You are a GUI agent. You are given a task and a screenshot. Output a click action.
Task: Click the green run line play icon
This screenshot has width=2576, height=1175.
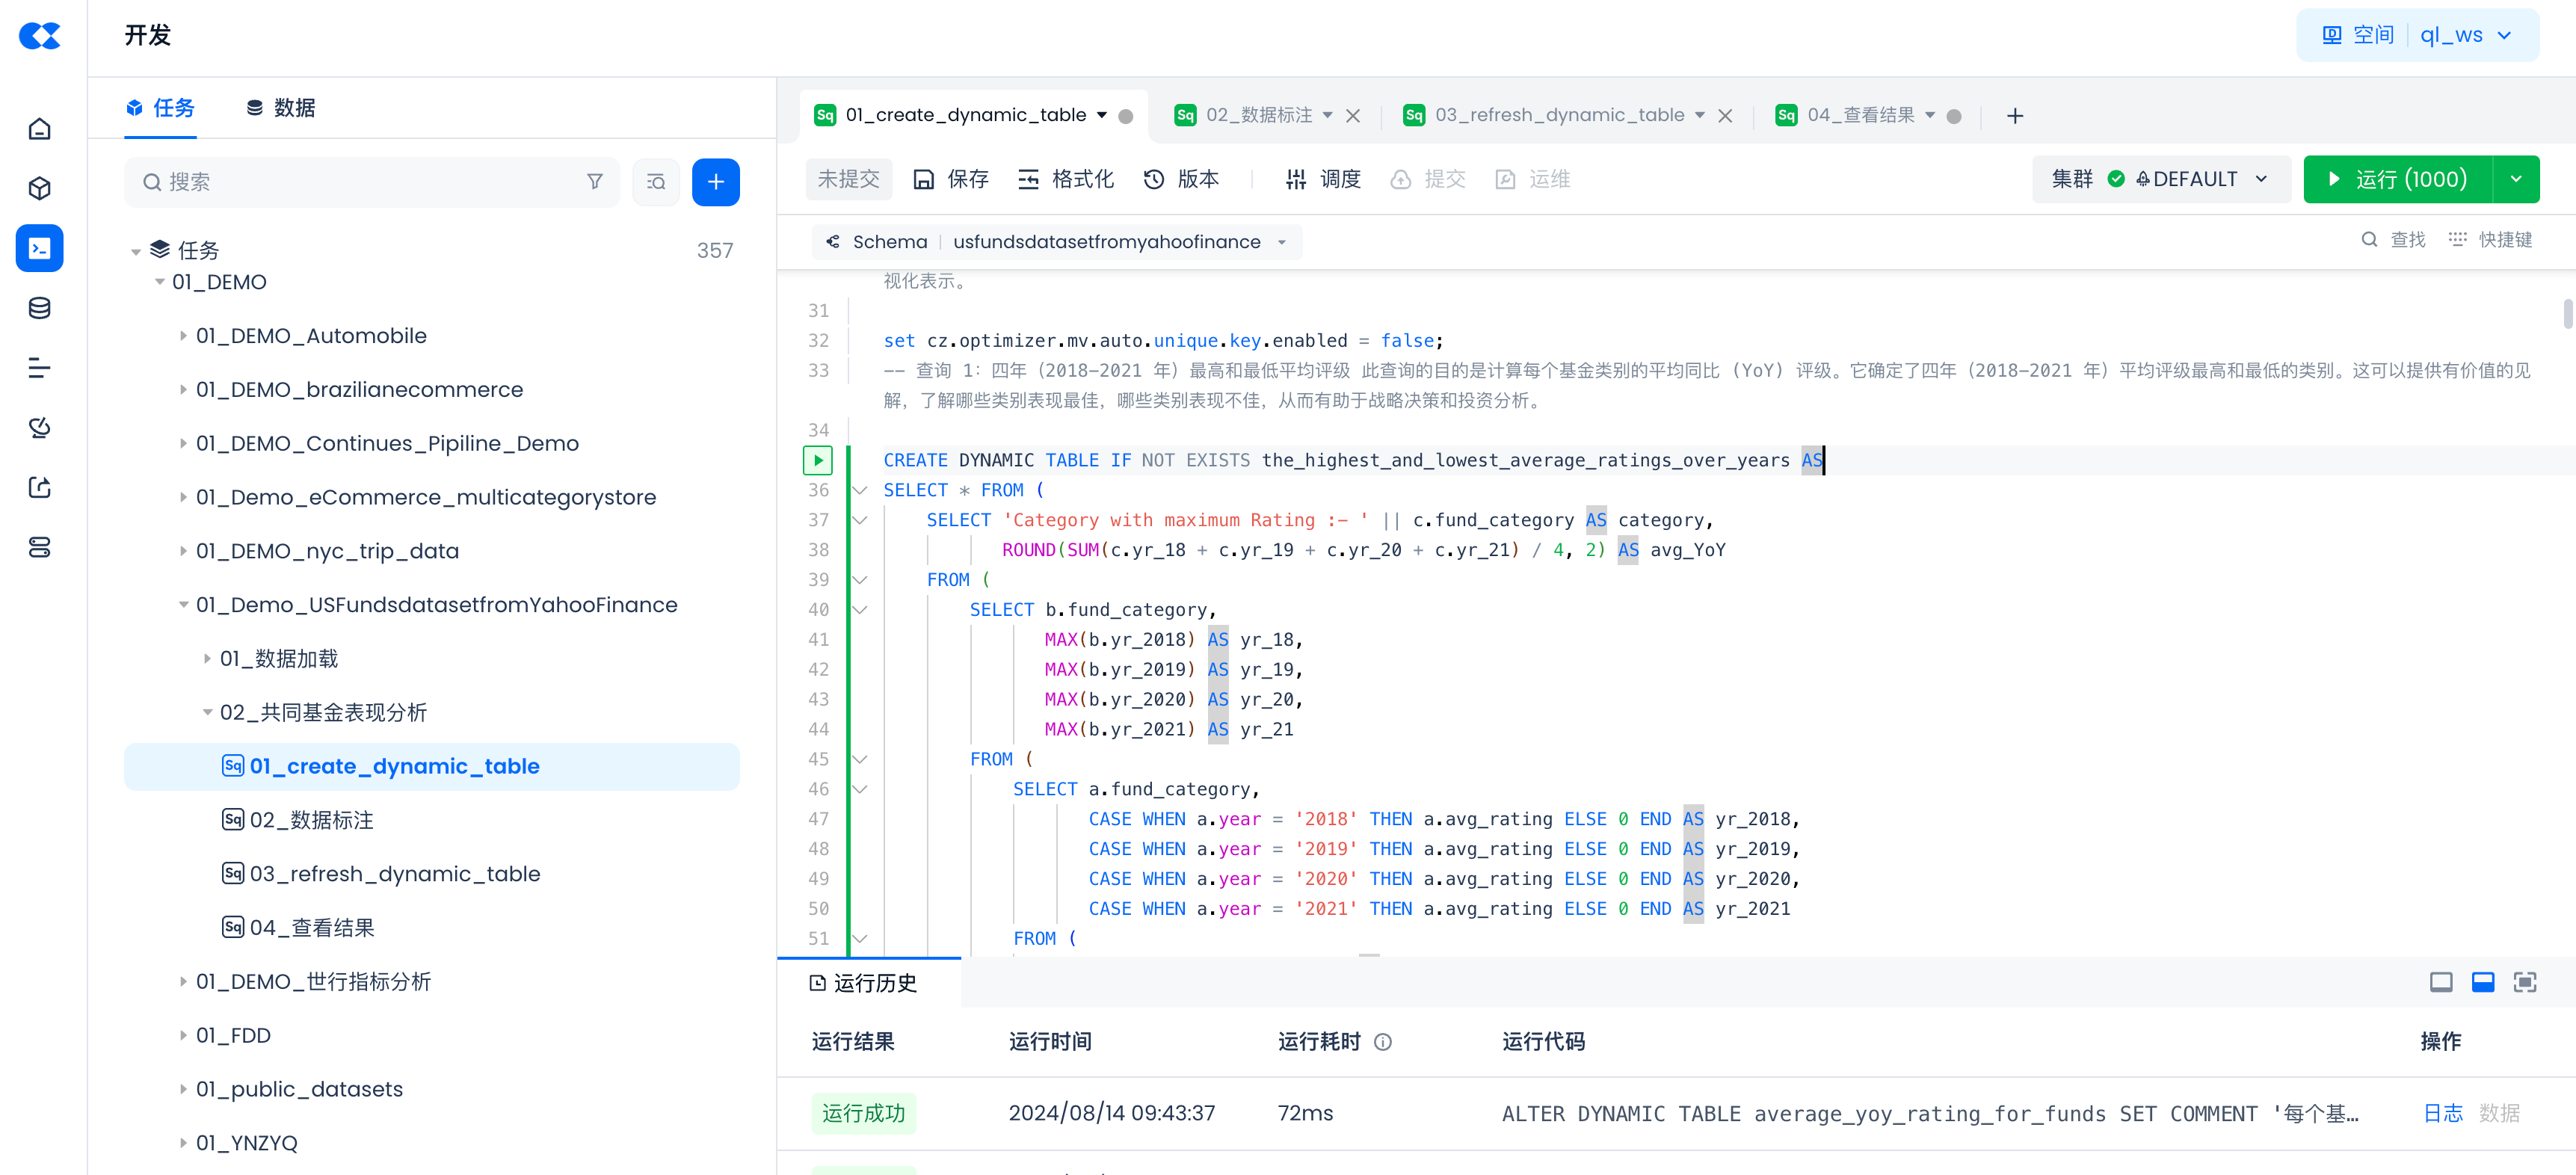pyautogui.click(x=818, y=460)
